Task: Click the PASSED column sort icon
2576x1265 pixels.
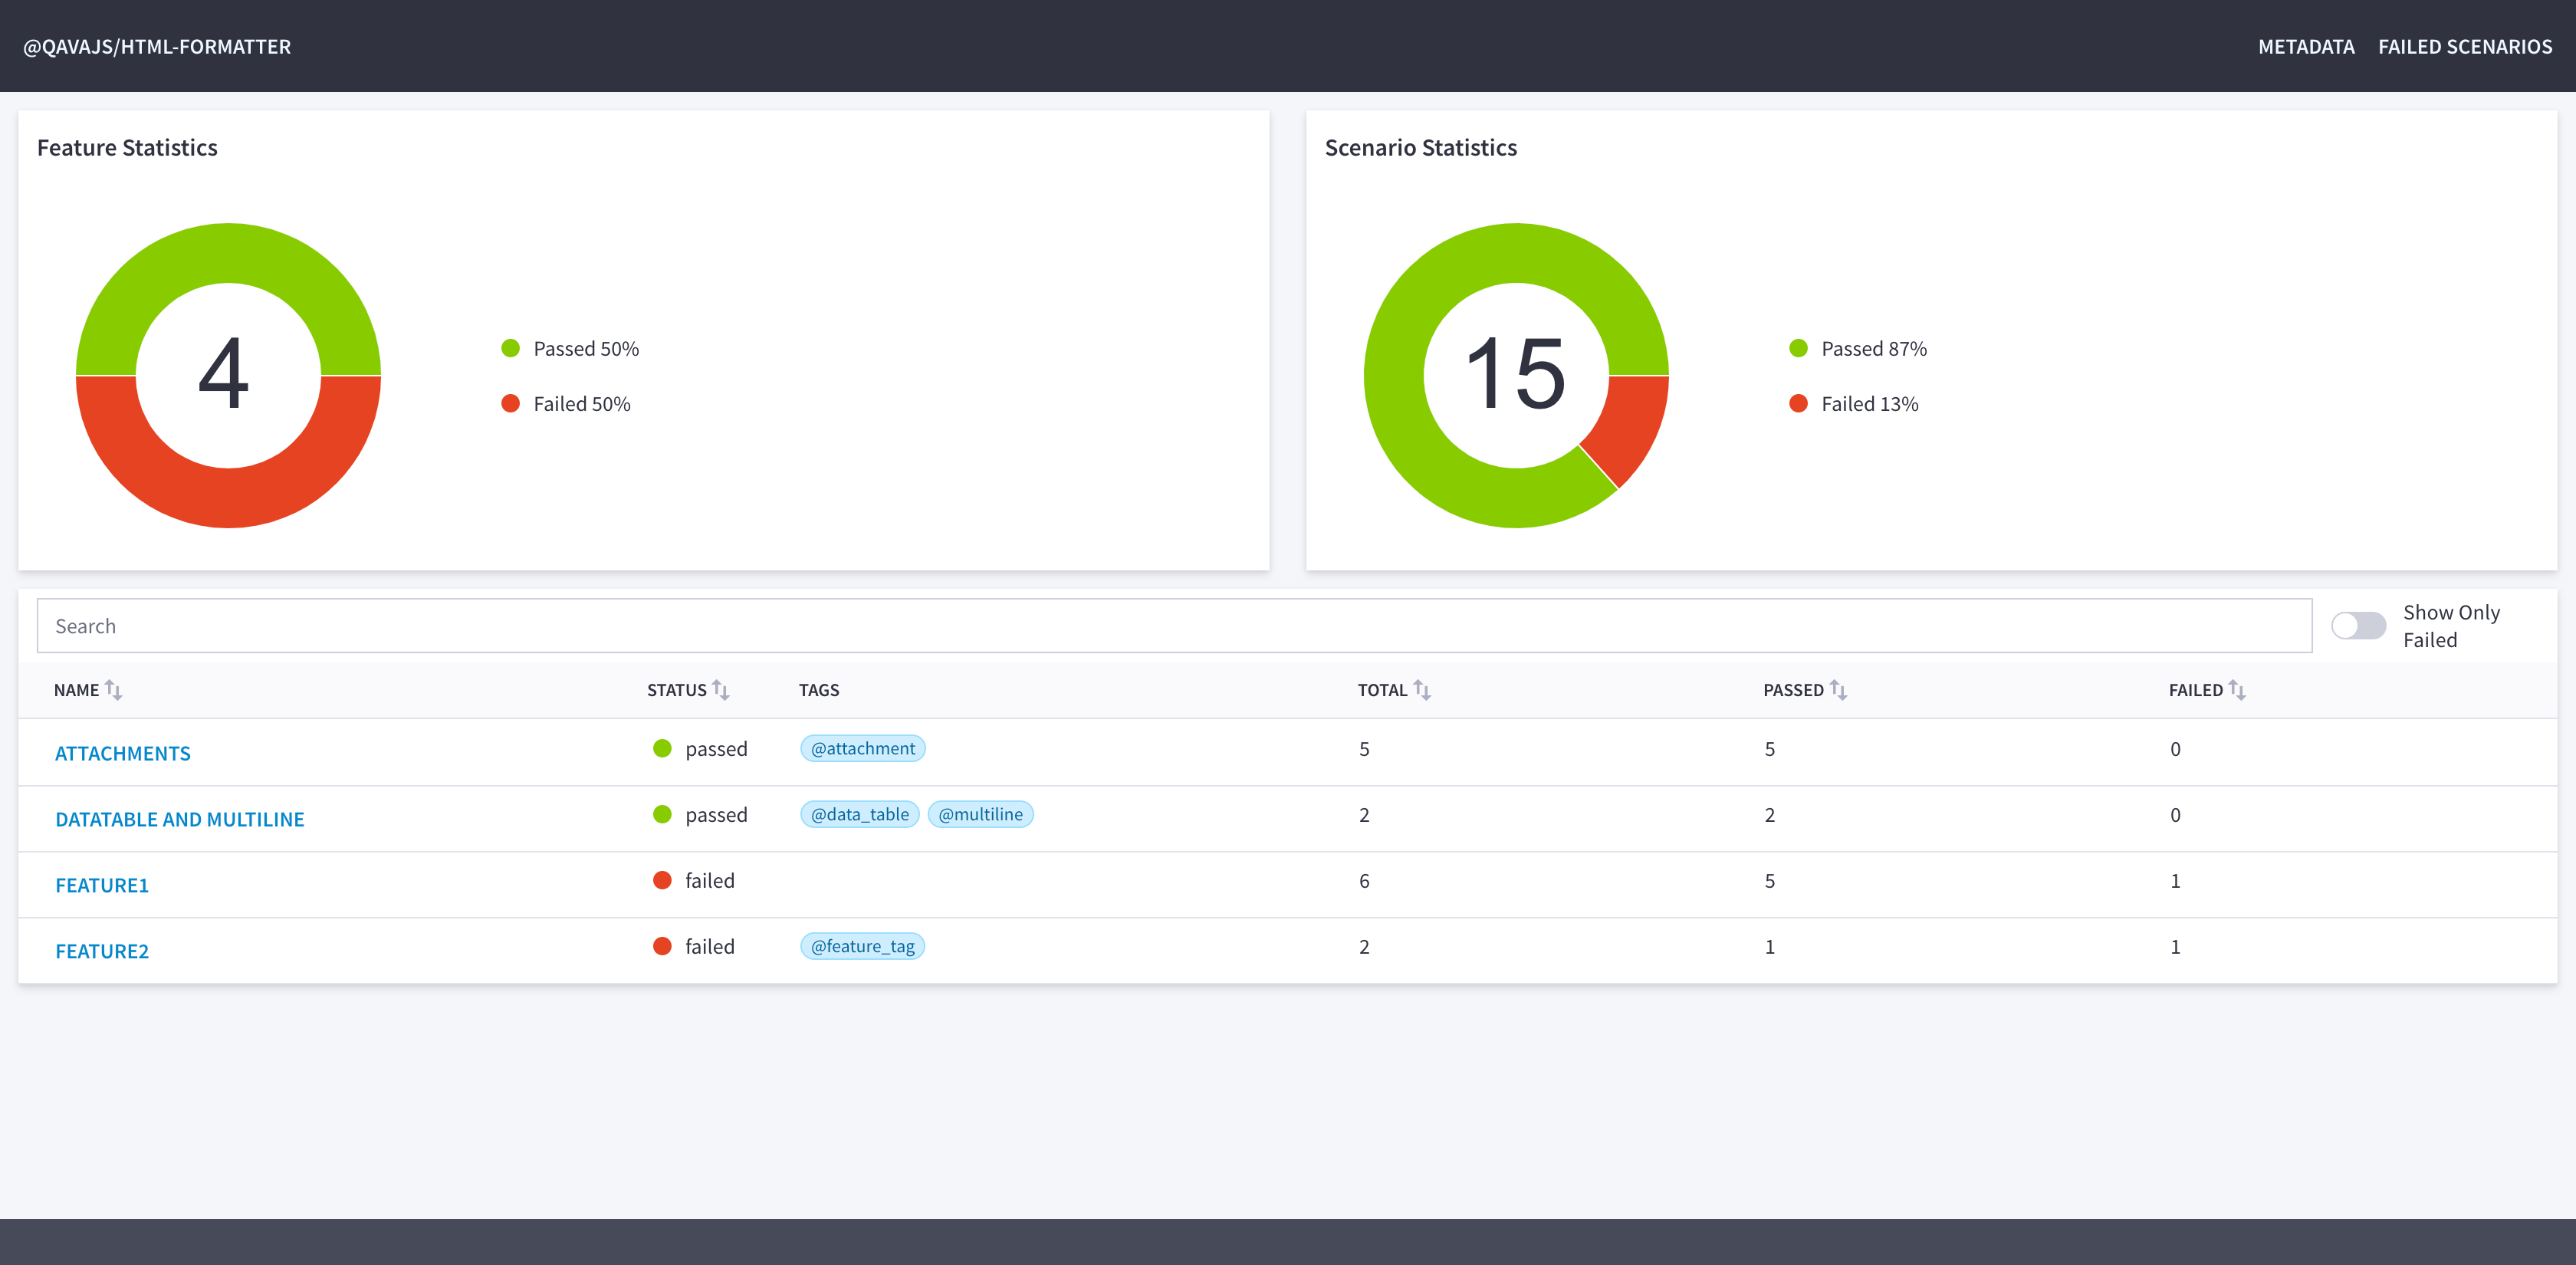Action: pos(1838,690)
